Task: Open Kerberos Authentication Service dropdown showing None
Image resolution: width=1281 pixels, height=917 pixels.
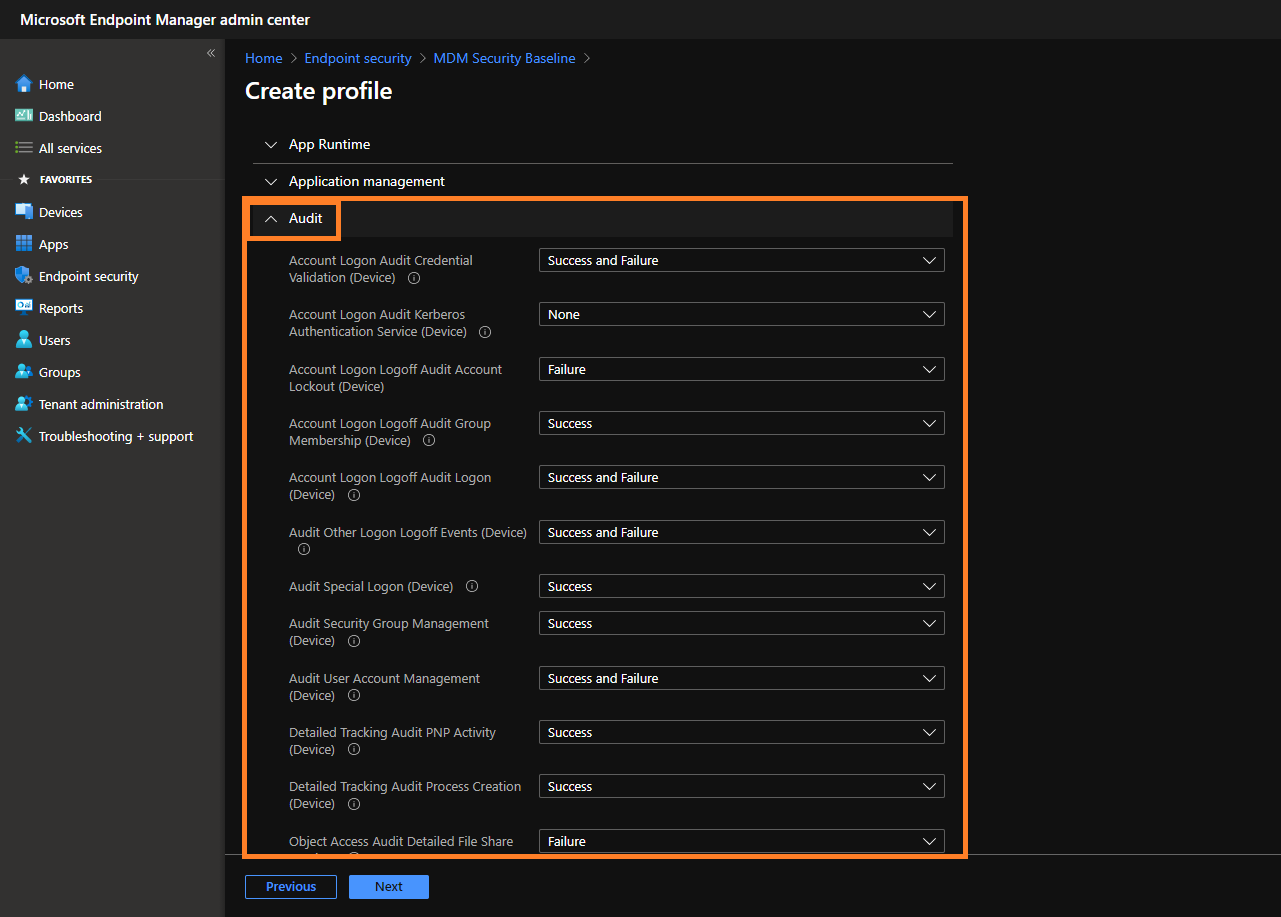Action: (x=741, y=314)
